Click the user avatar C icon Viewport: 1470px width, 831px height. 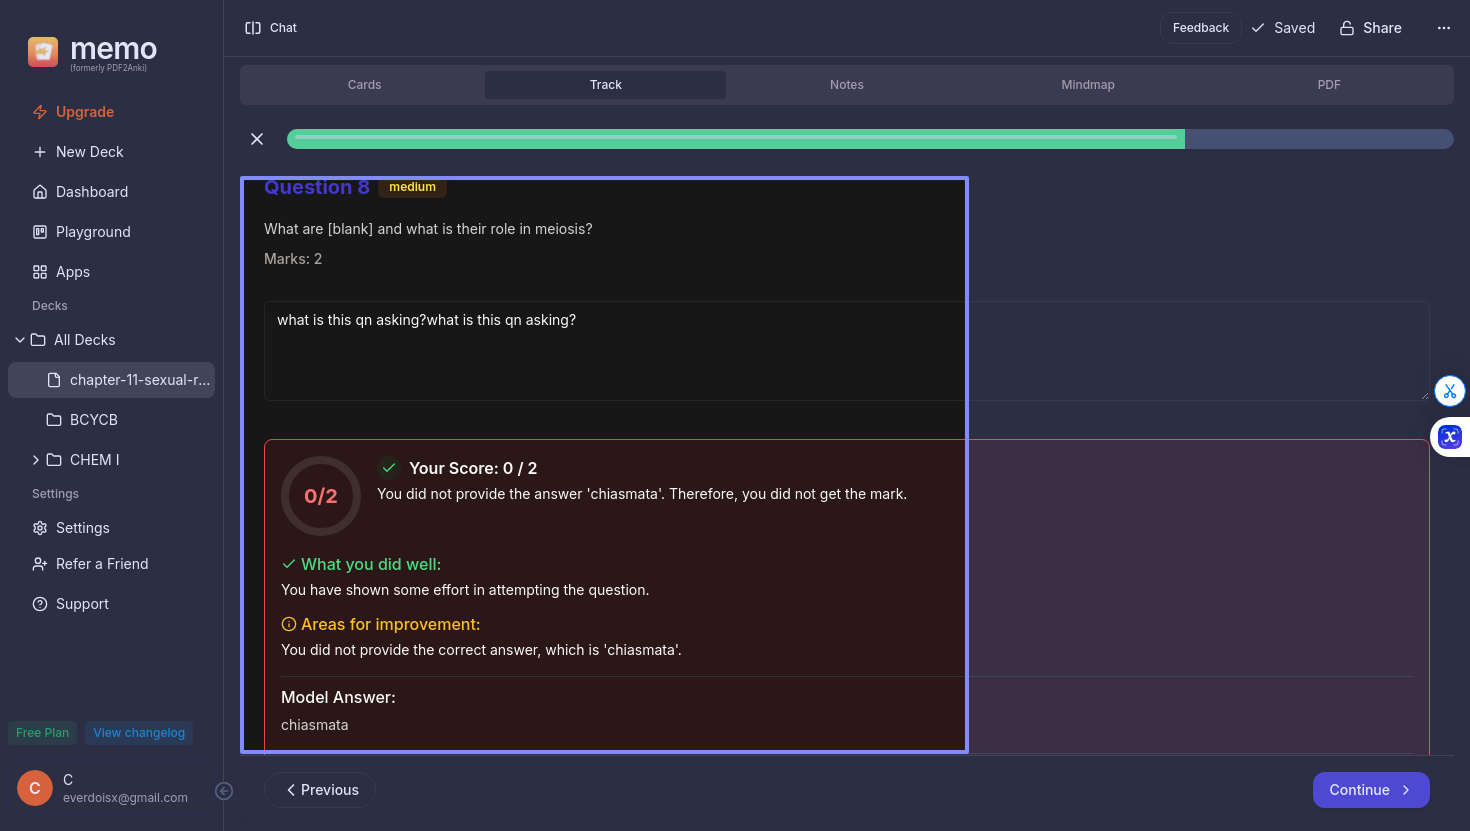point(35,788)
